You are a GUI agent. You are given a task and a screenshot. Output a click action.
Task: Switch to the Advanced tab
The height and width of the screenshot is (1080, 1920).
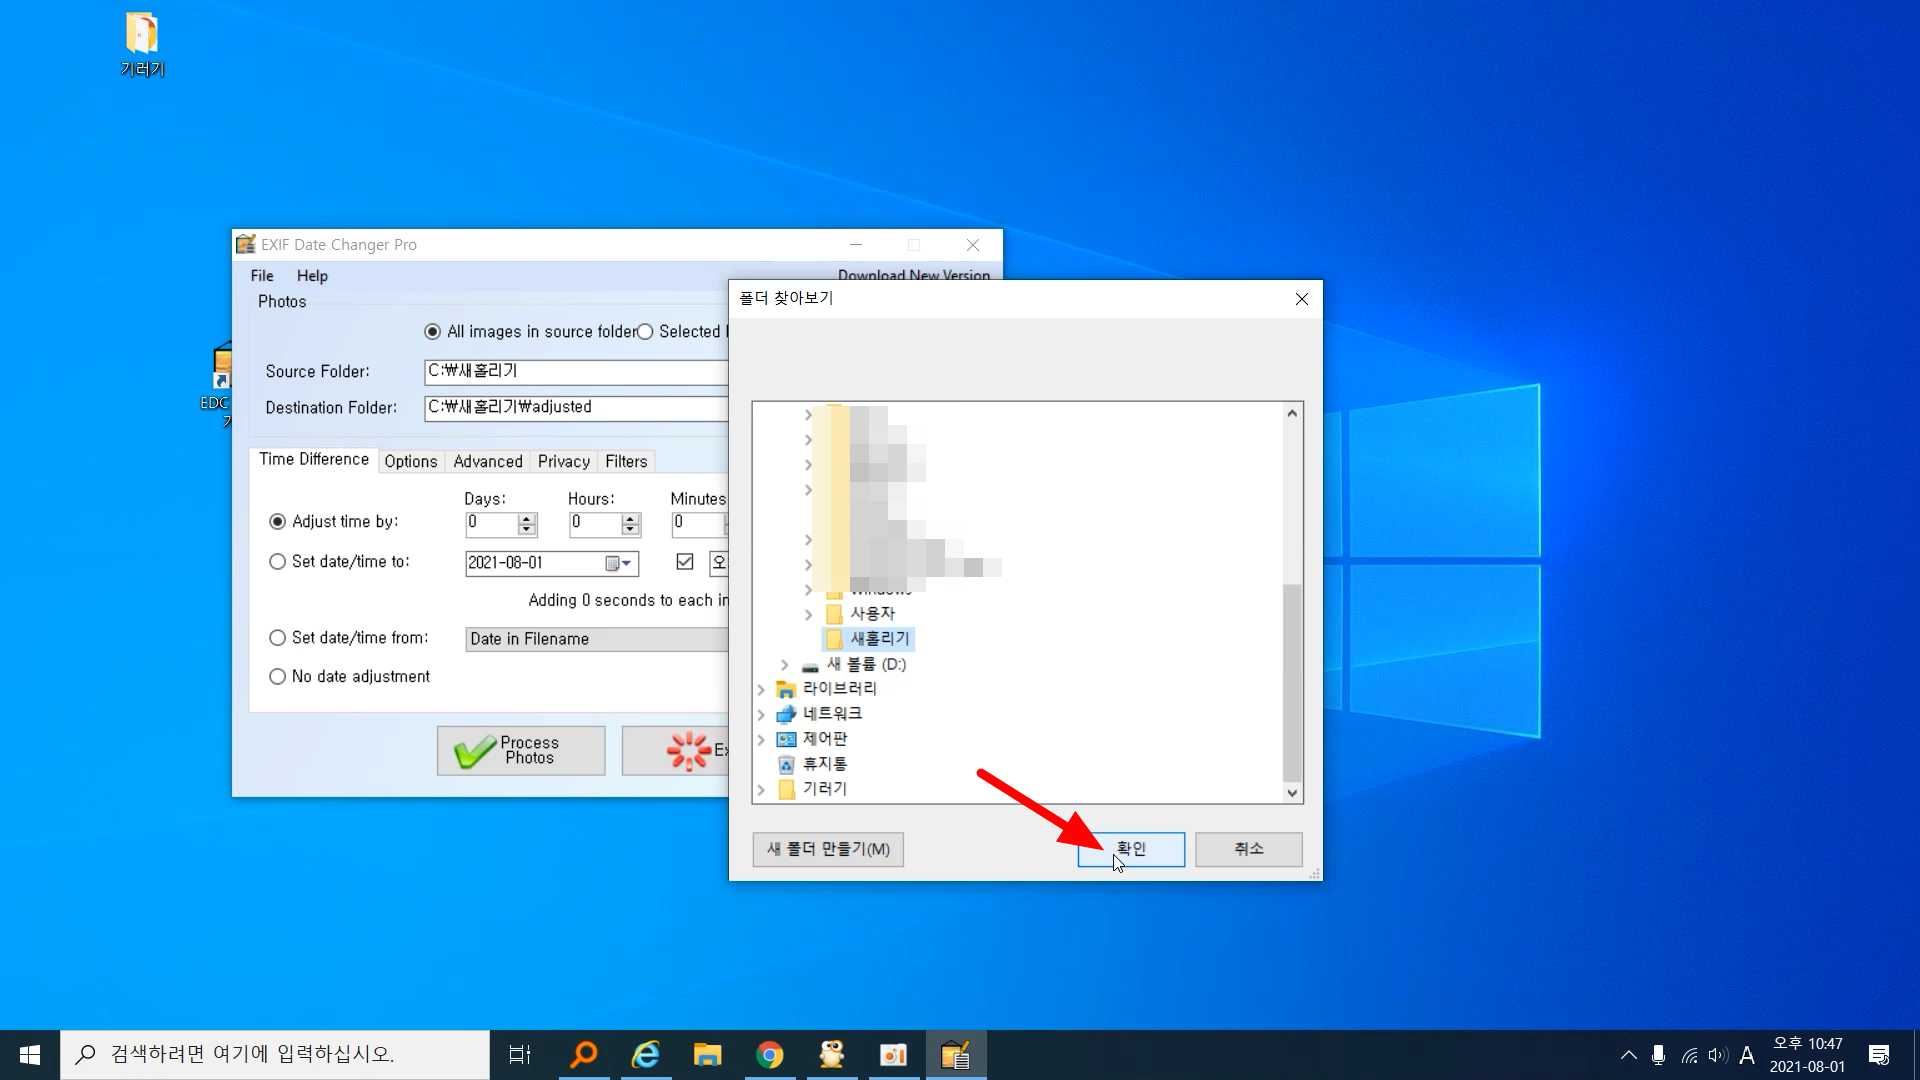click(x=487, y=461)
